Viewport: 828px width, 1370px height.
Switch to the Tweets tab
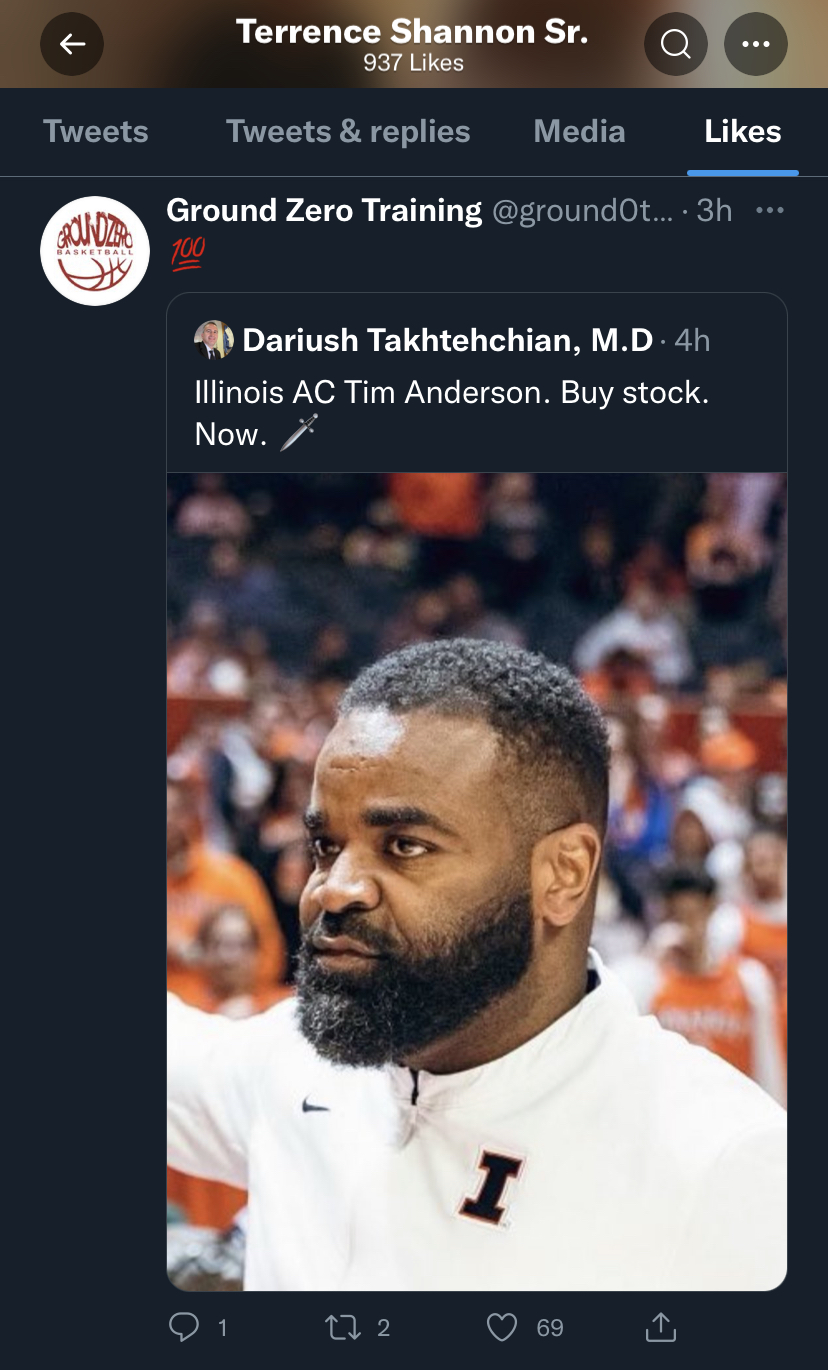coord(96,132)
